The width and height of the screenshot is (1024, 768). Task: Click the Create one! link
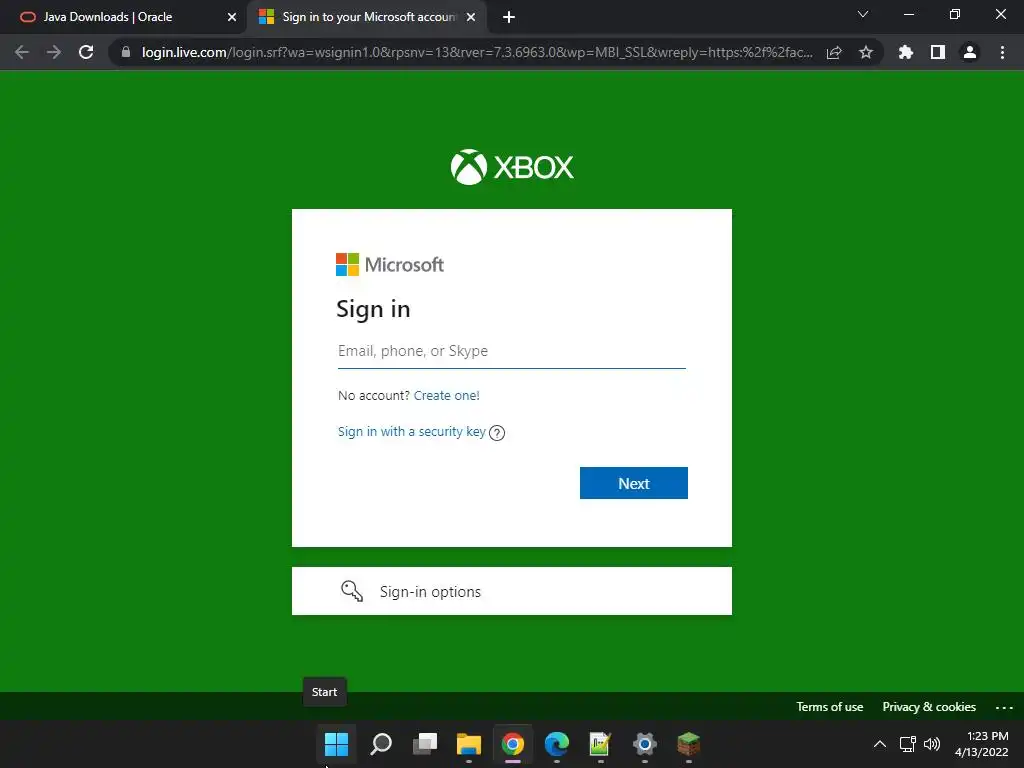pos(447,395)
